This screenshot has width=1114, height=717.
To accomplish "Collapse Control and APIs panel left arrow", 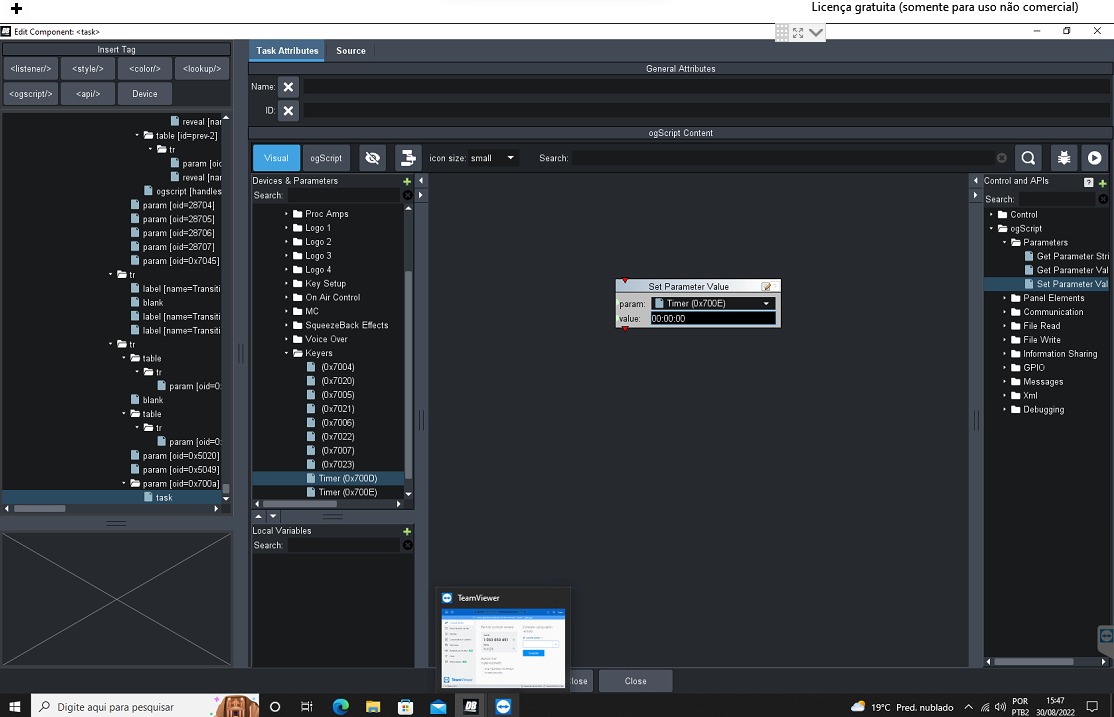I will click(x=975, y=180).
